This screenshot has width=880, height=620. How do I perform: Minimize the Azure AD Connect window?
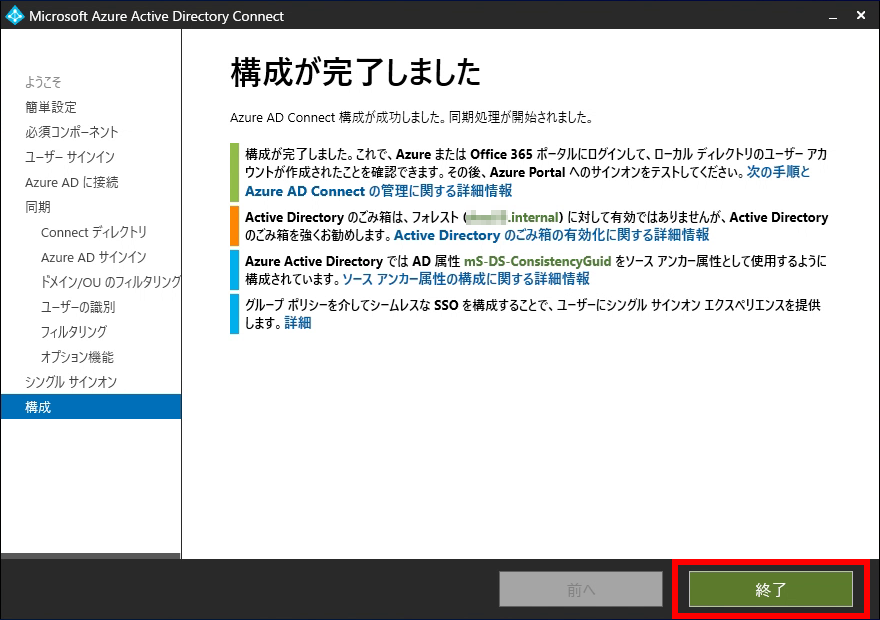[x=833, y=16]
